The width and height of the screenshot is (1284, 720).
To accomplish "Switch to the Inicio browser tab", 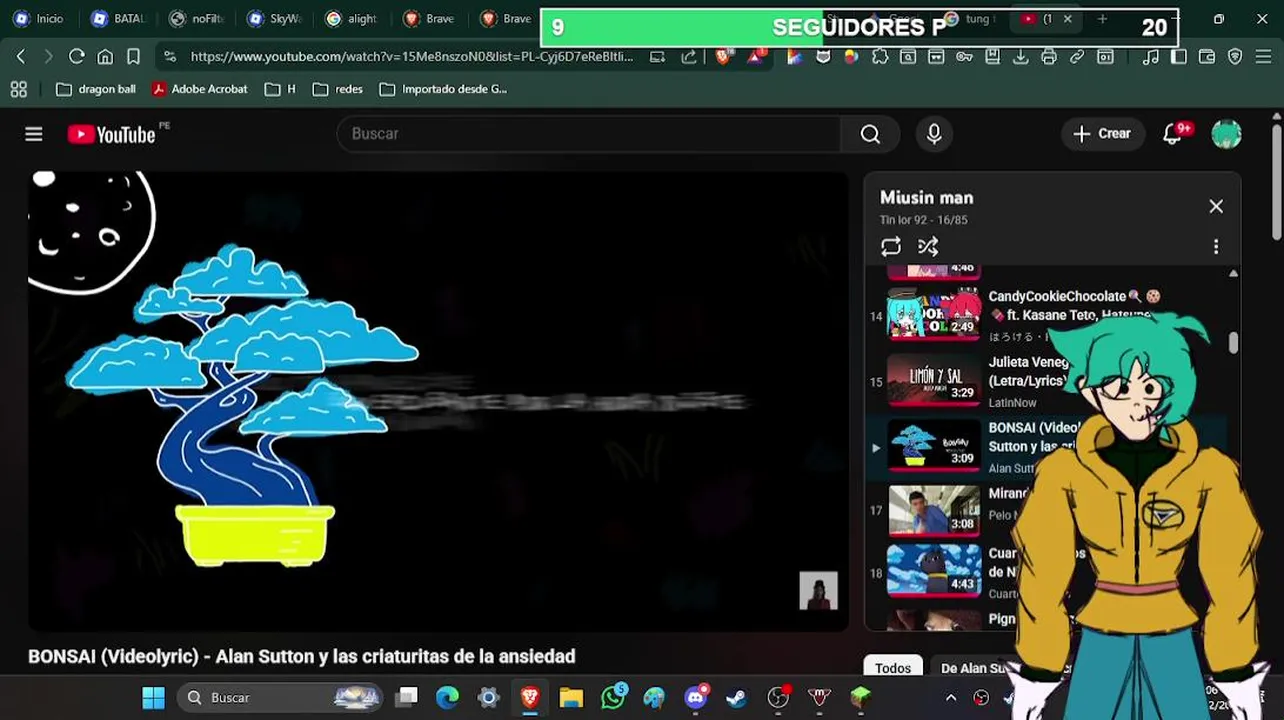I will coord(40,19).
